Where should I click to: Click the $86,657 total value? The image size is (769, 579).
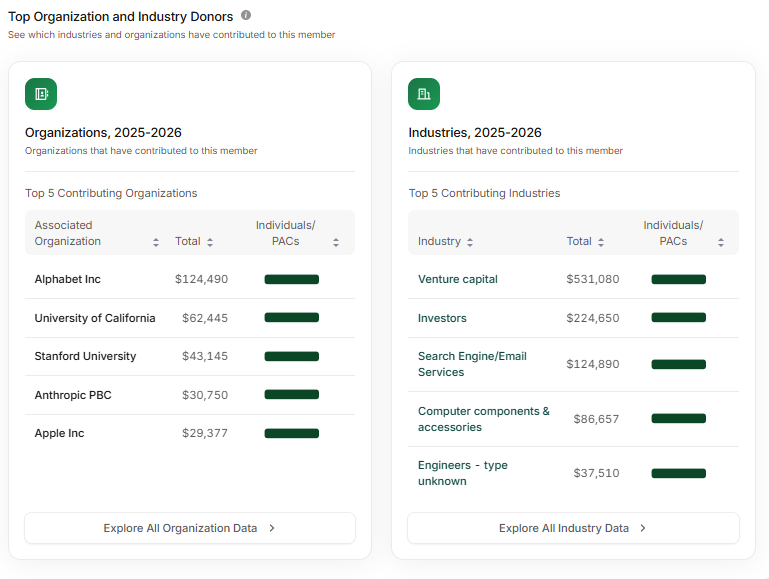596,419
